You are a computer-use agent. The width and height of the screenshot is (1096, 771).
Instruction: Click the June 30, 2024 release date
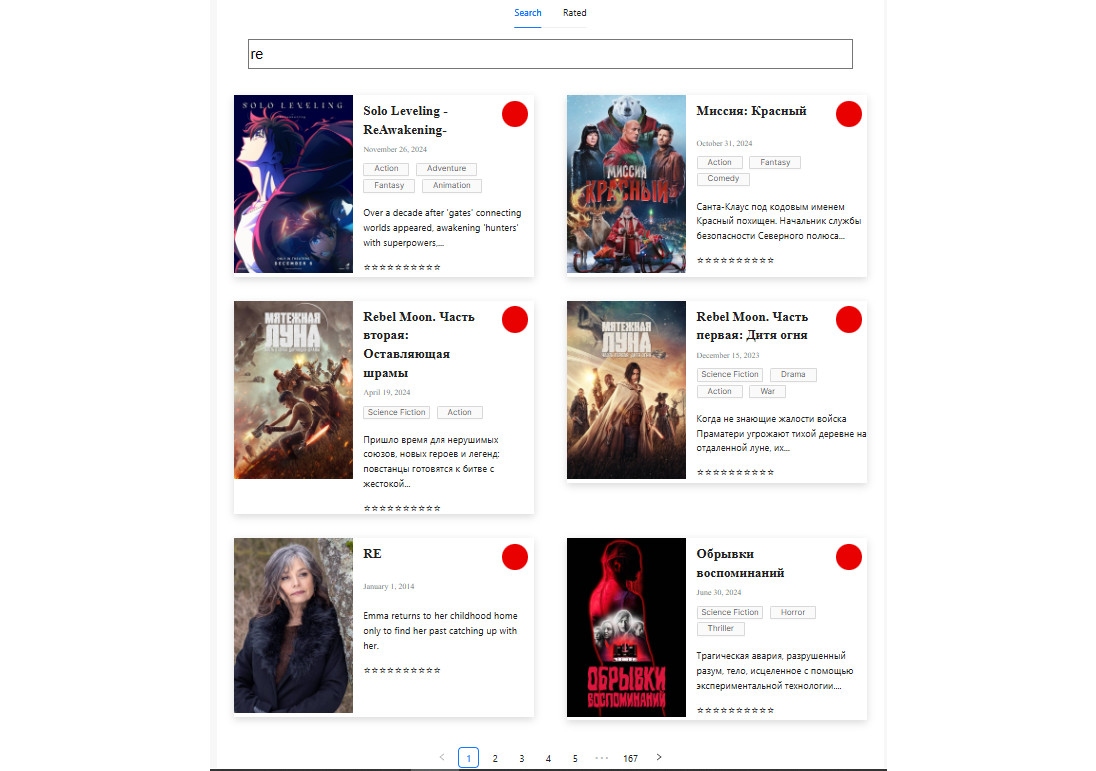[719, 592]
